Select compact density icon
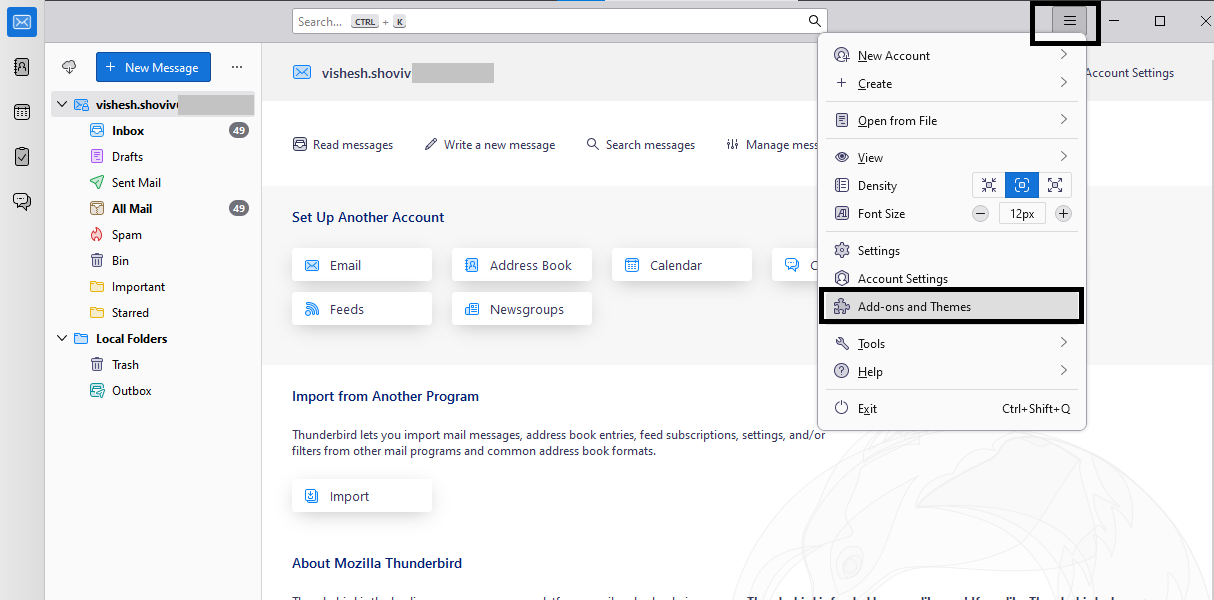This screenshot has width=1214, height=600. click(x=989, y=185)
